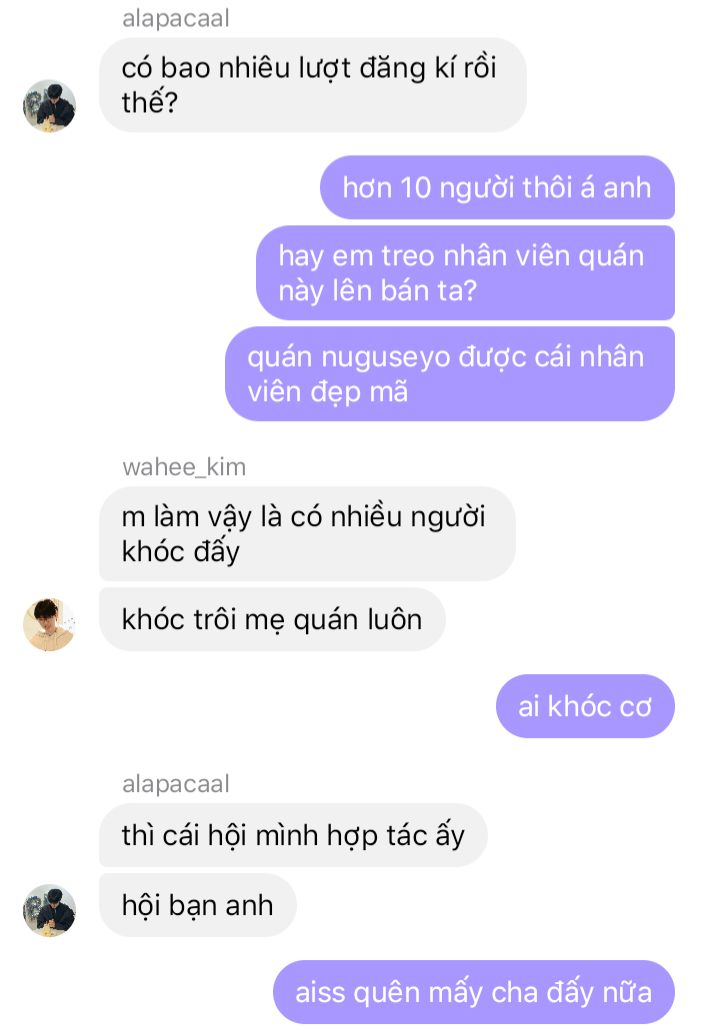Select the purple bubble 'ai khóc cơ'

click(585, 706)
